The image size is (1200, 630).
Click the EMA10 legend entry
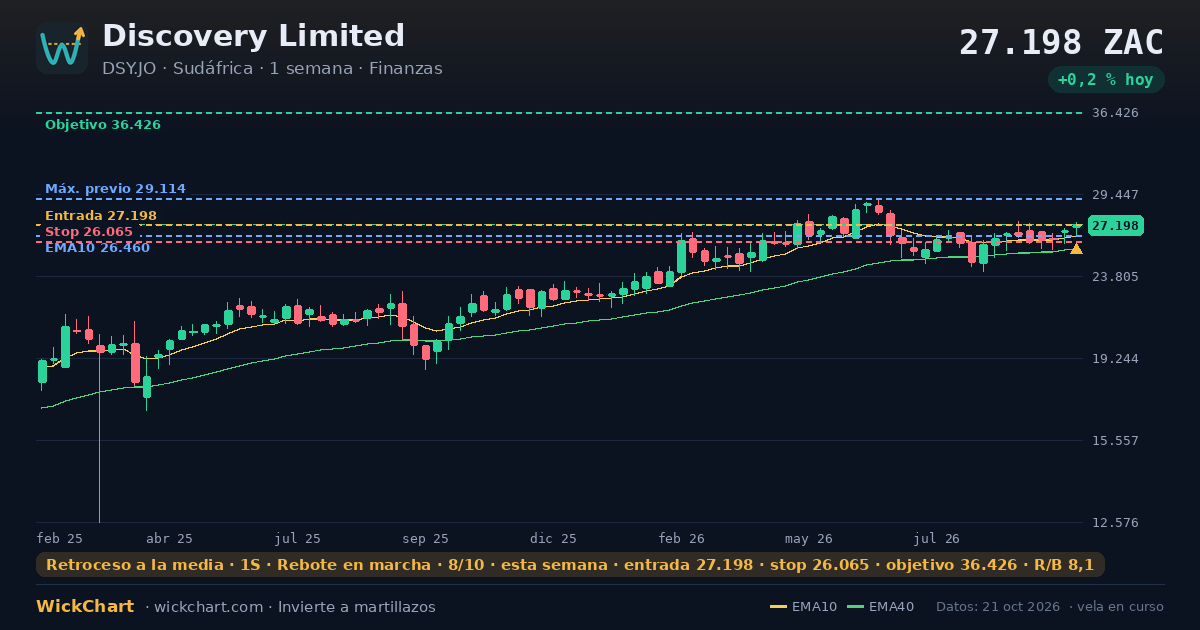804,607
